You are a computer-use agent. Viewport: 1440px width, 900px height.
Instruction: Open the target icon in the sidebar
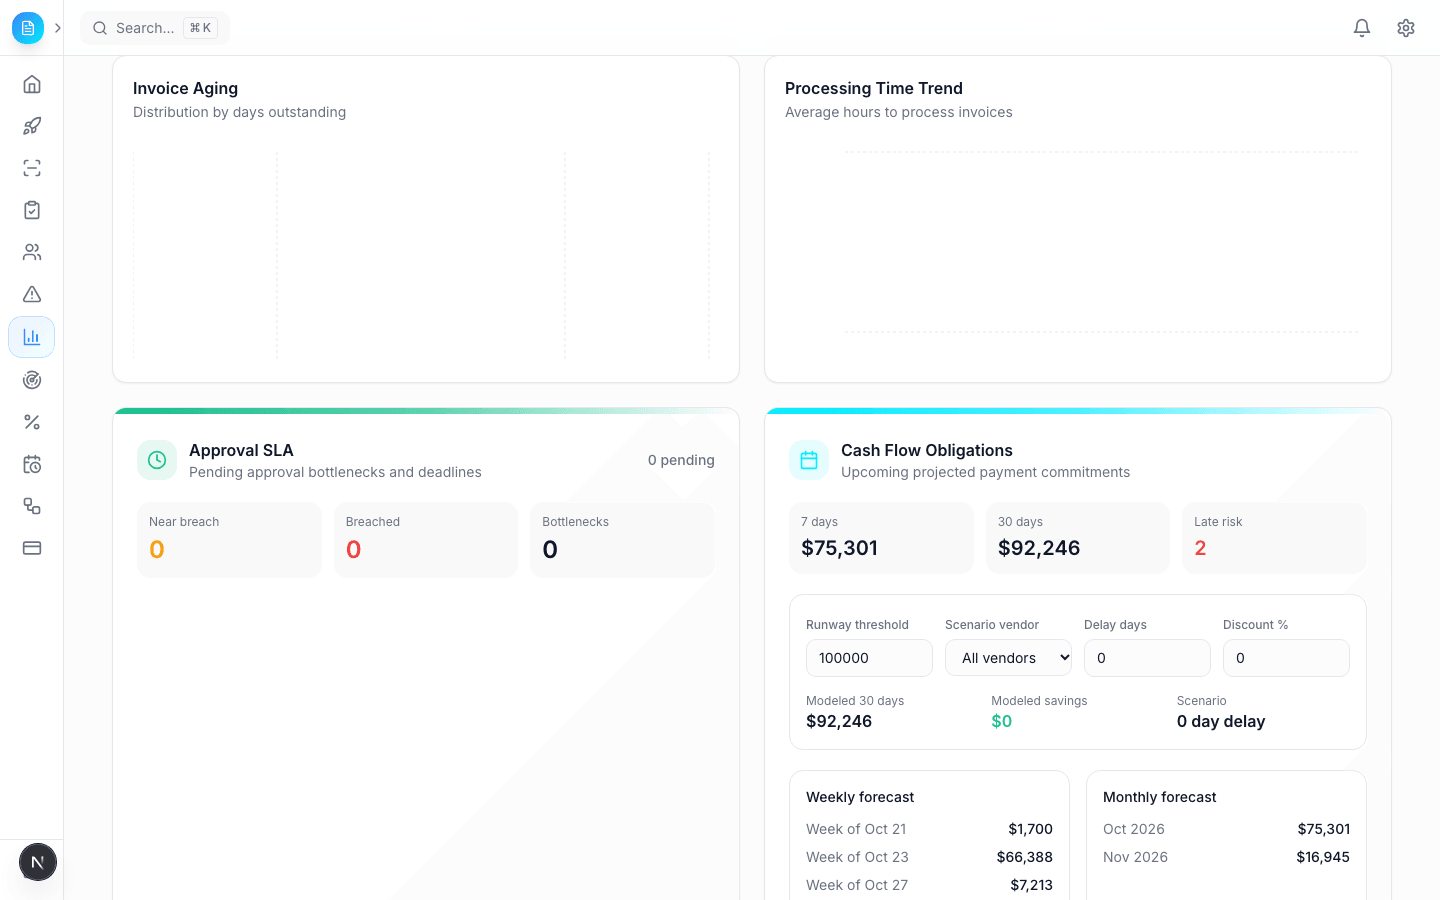click(x=32, y=380)
